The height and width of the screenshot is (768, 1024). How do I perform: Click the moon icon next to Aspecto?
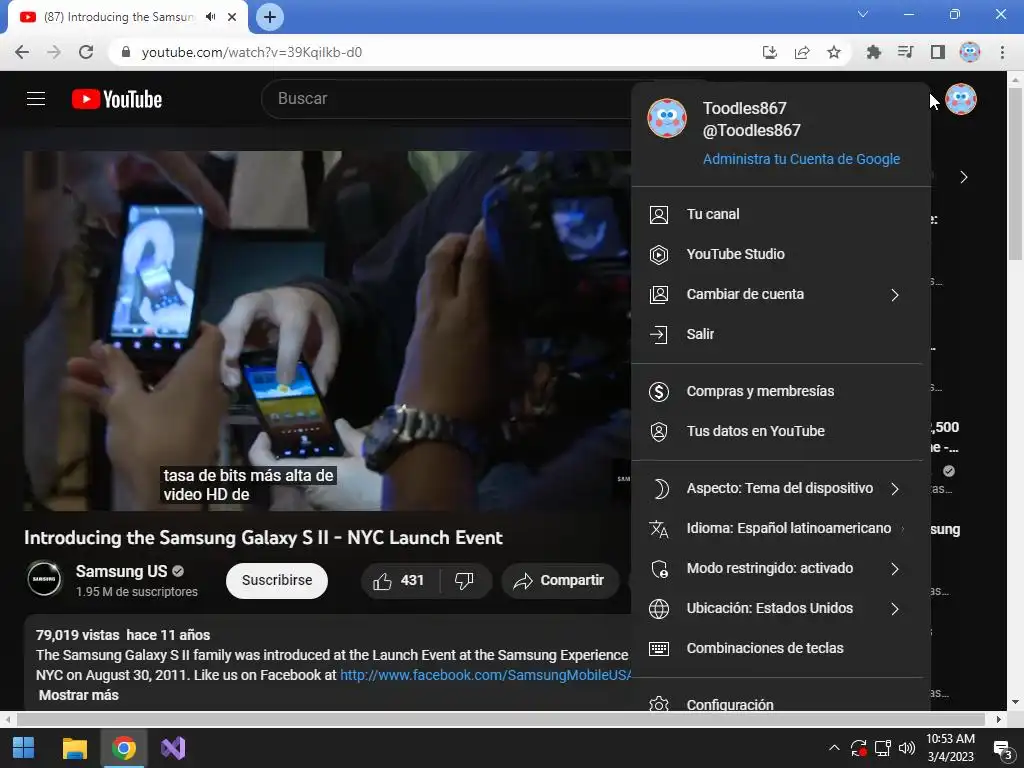(x=660, y=488)
